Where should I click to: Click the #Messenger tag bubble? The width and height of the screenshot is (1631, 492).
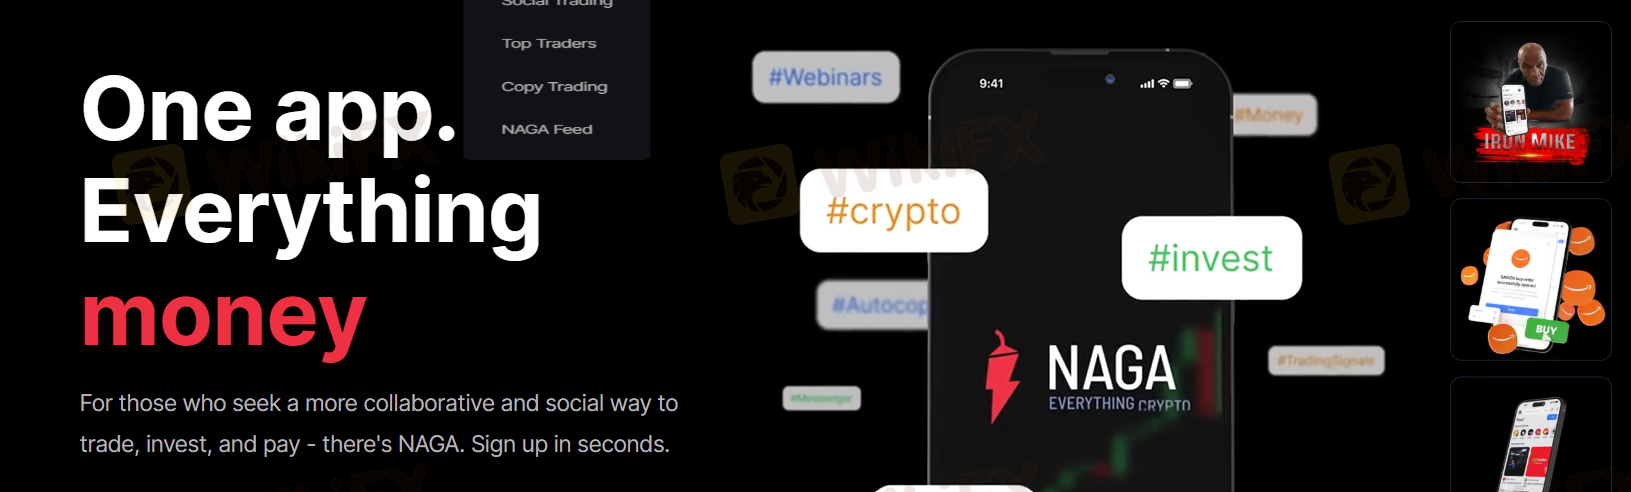[821, 399]
